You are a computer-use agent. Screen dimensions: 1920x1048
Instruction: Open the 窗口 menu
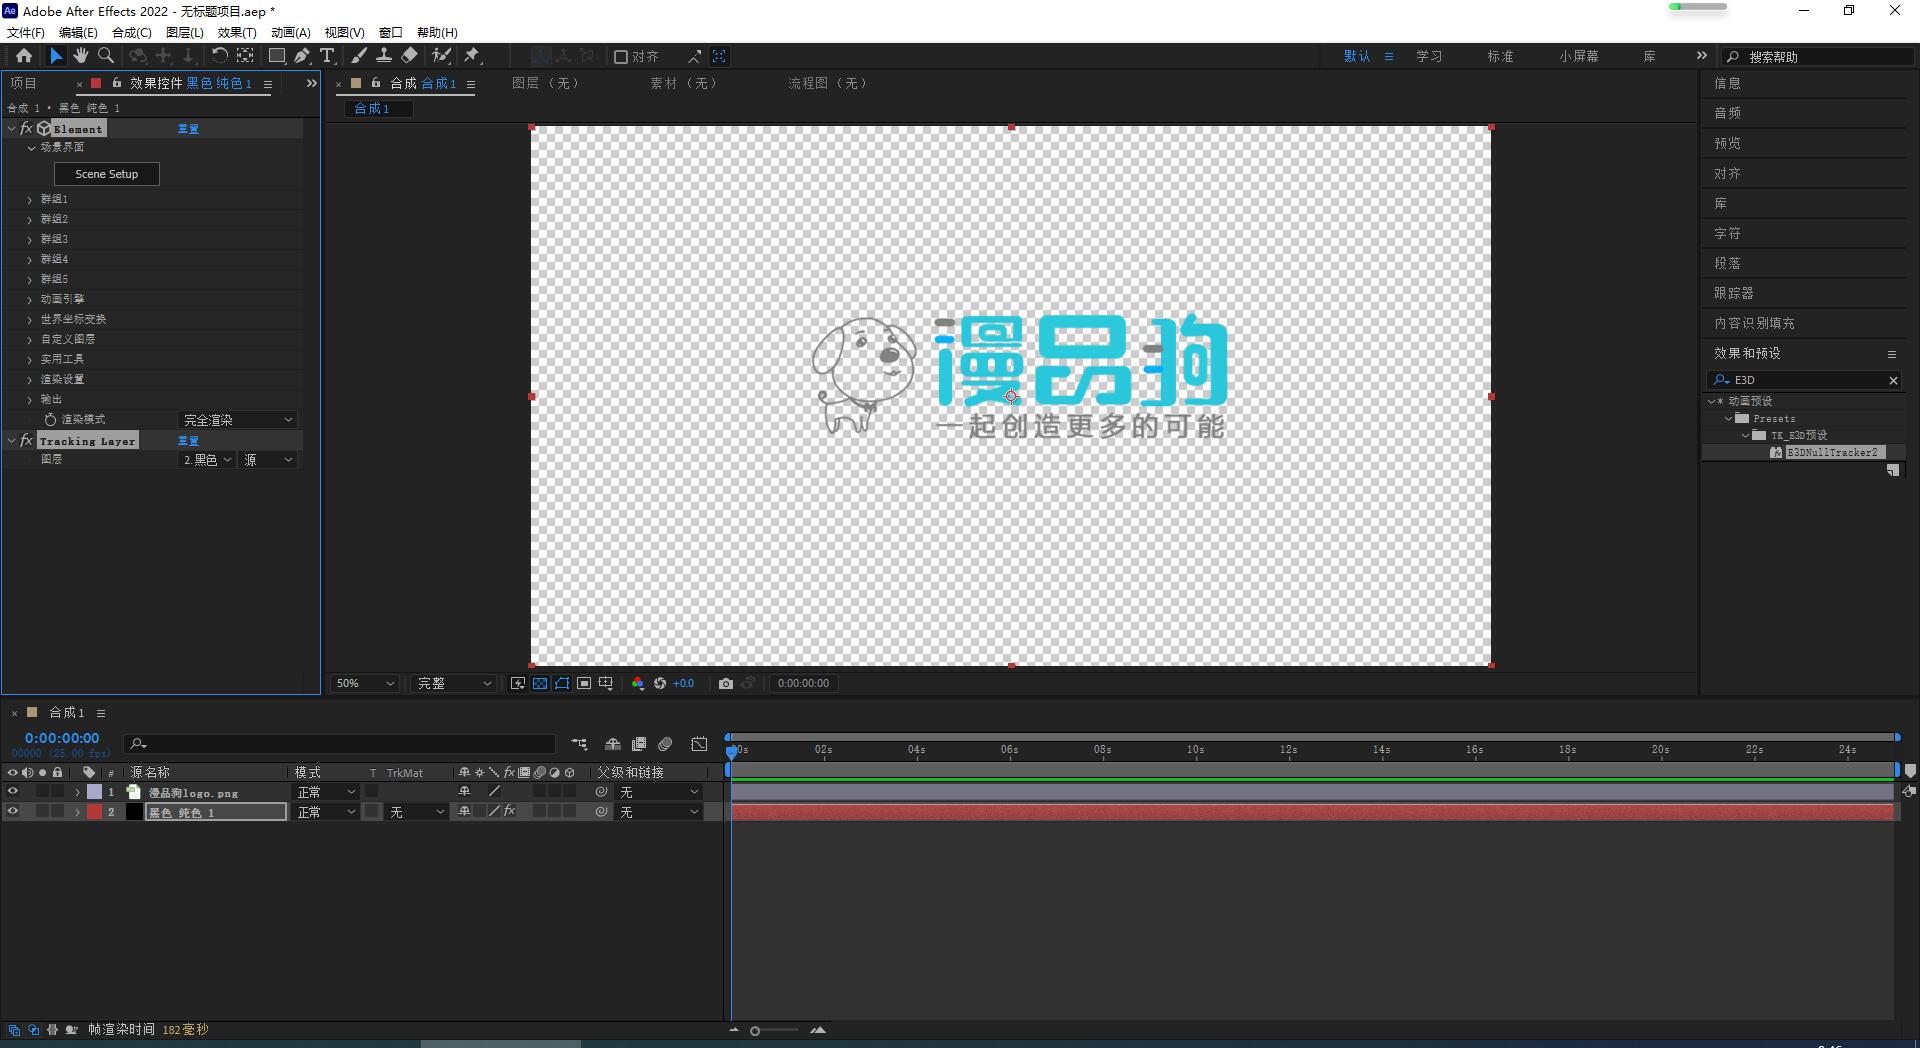tap(391, 32)
